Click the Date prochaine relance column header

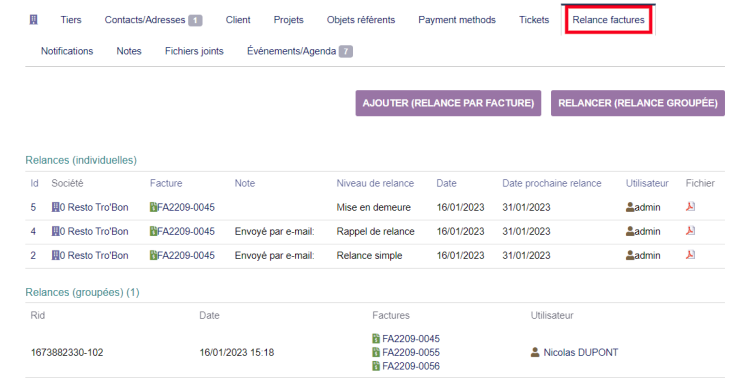click(552, 183)
